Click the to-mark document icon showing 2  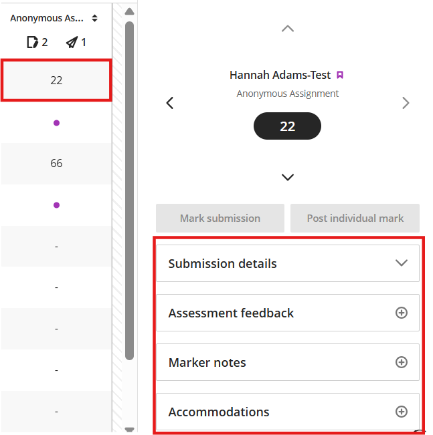pos(32,42)
